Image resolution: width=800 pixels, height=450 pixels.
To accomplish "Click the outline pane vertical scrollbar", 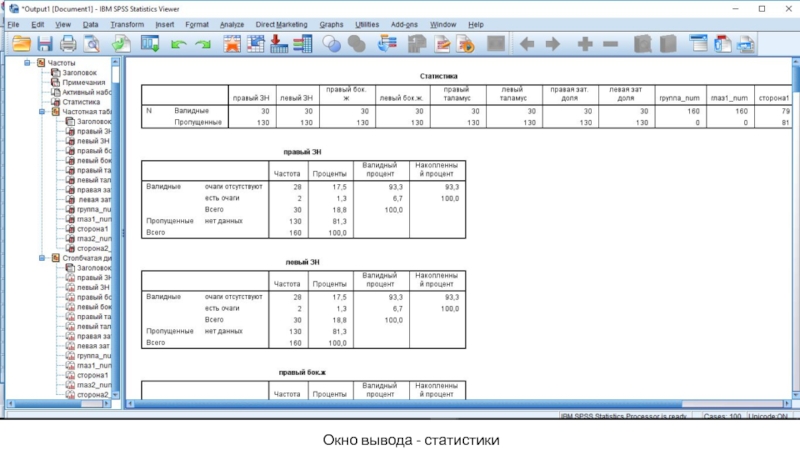I will click(x=116, y=230).
